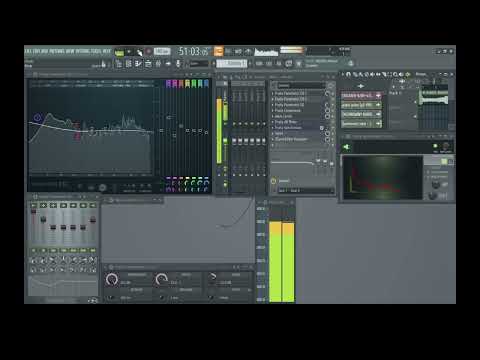Viewport: 480px width, 360px height.
Task: Select the bottom green pattern clip in picker
Action: [x=361, y=124]
